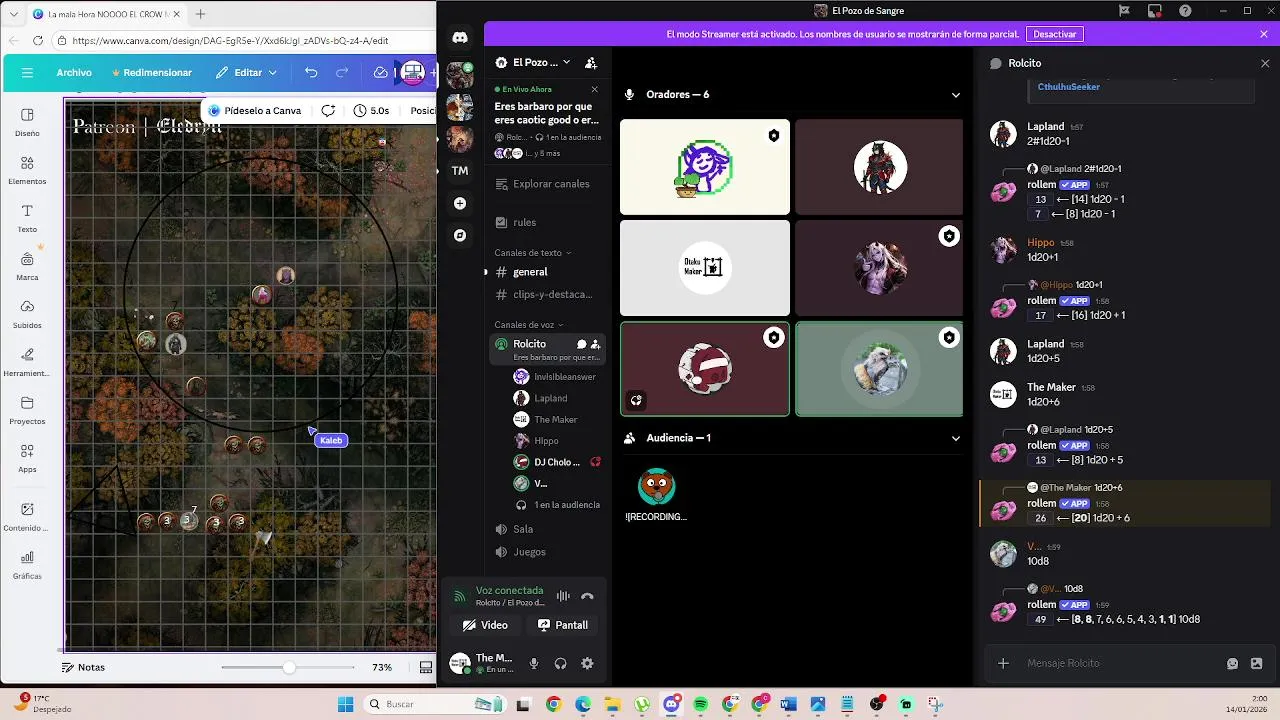Open Herramientas panel in Canva sidebar
The height and width of the screenshot is (720, 1280).
point(27,362)
